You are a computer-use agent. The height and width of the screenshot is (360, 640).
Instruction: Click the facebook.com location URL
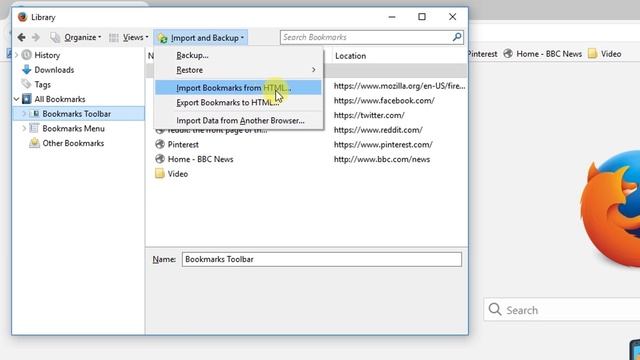click(384, 101)
